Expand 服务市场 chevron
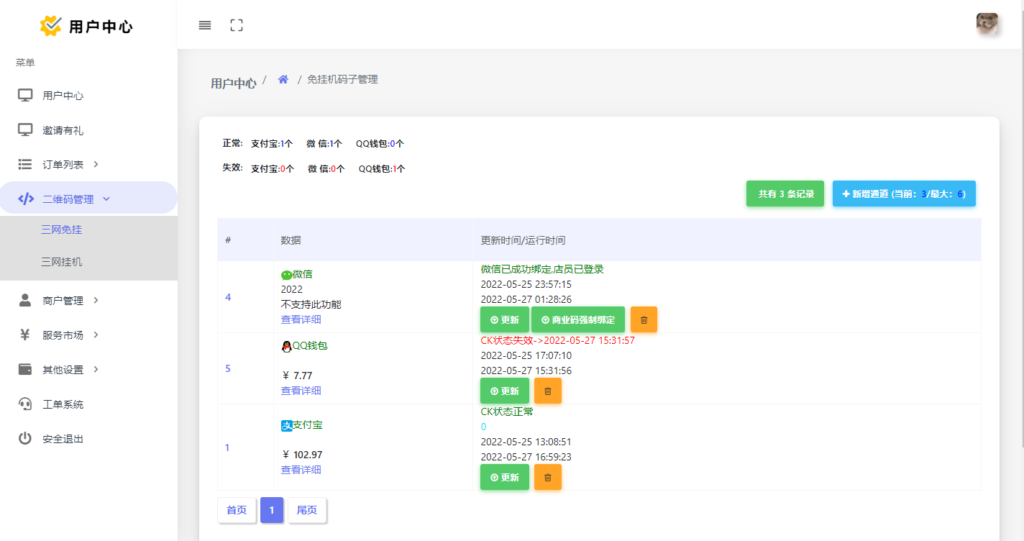This screenshot has width=1024, height=541. (x=96, y=335)
